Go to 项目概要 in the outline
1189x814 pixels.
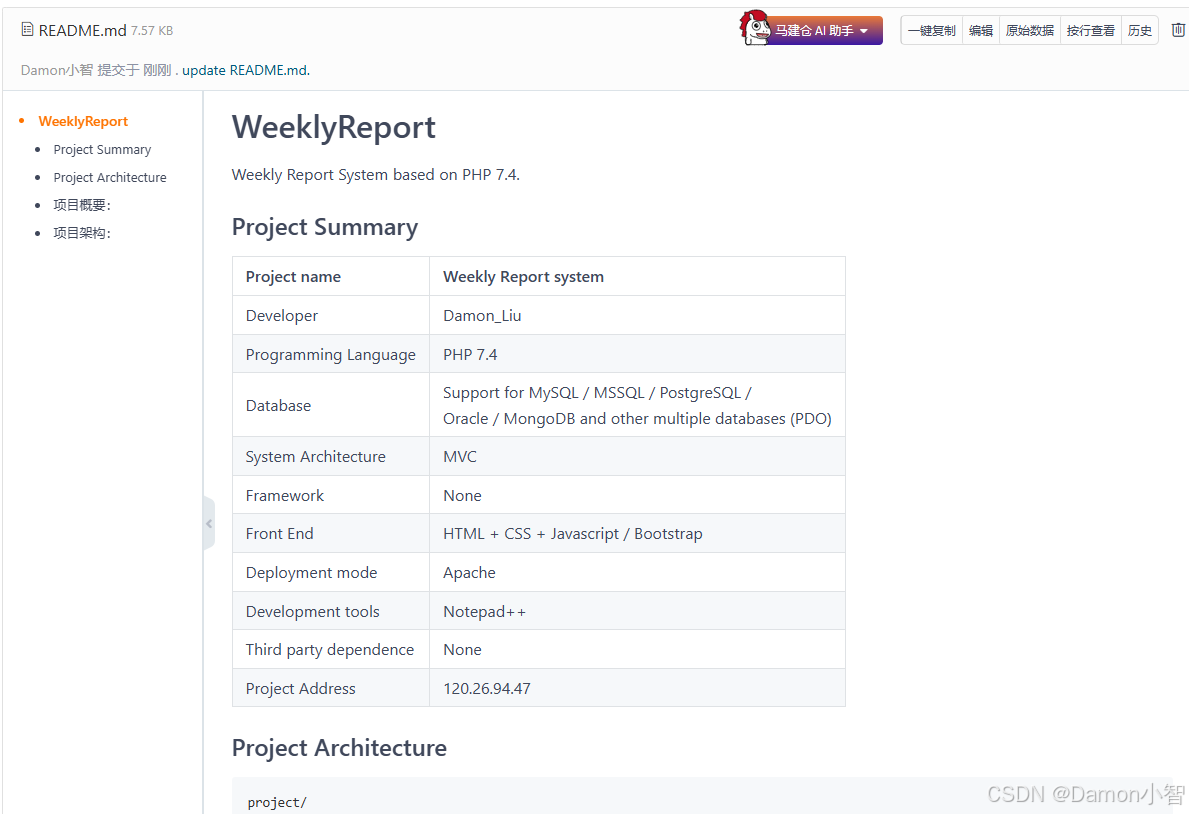pos(82,205)
